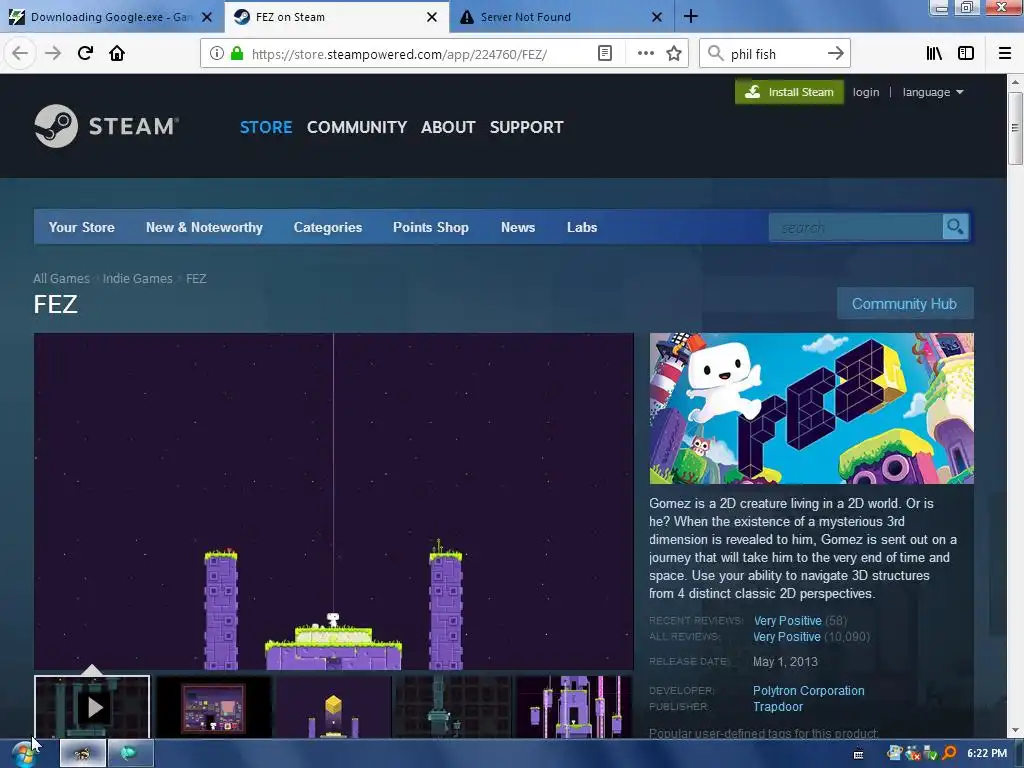Click the page vertical scrollbar thumb

1015,128
